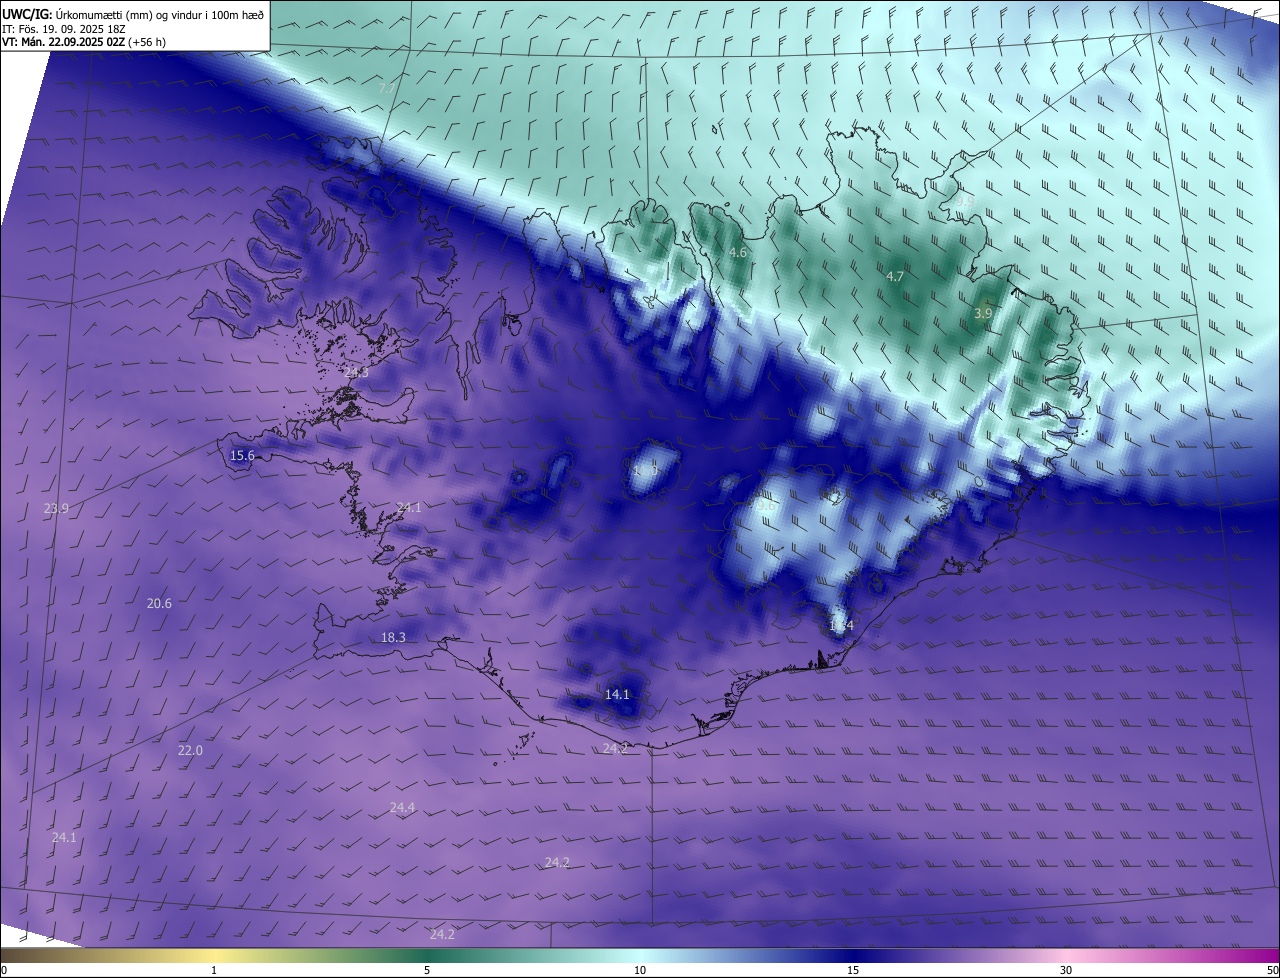Click the valid time 'VT: Mán. 22.09.2025 02Z'
1280x978 pixels.
click(x=63, y=42)
